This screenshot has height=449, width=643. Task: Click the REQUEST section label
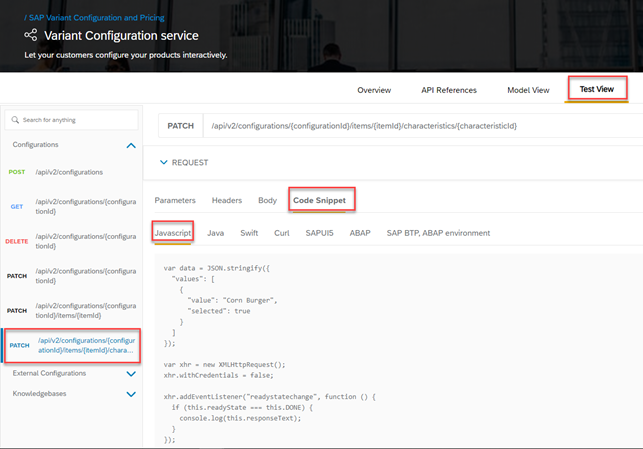tap(190, 163)
